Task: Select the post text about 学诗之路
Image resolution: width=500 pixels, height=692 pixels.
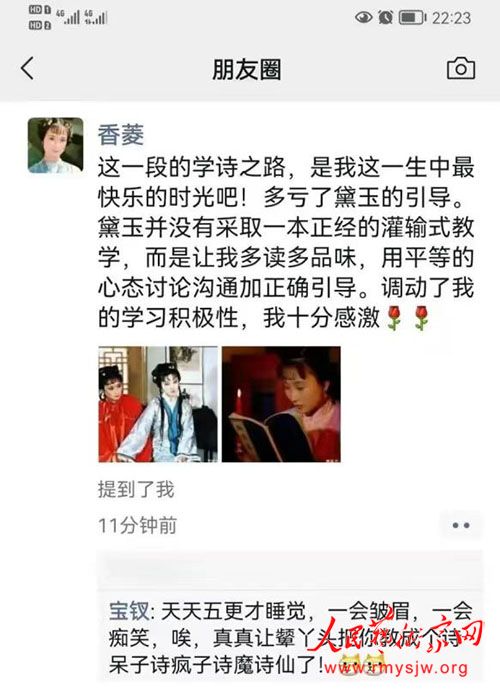Action: coord(286,242)
